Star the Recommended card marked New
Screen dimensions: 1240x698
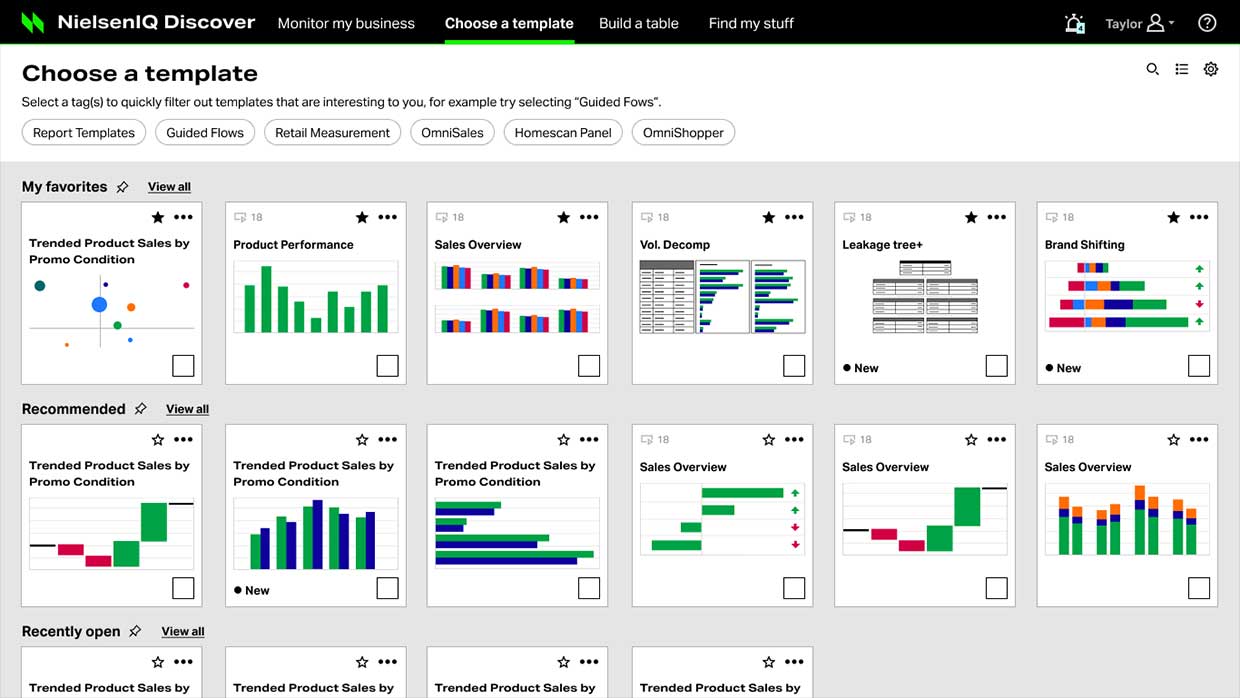coord(362,439)
